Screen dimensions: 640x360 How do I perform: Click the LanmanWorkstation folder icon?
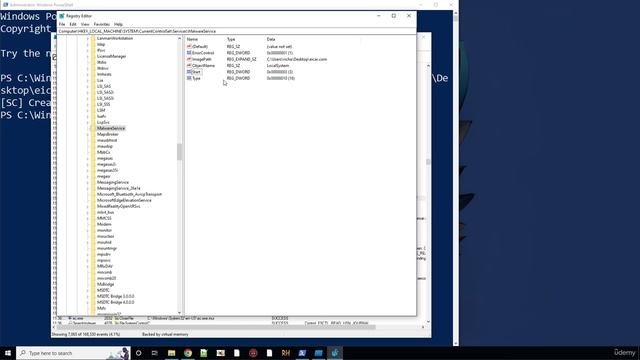click(93, 38)
